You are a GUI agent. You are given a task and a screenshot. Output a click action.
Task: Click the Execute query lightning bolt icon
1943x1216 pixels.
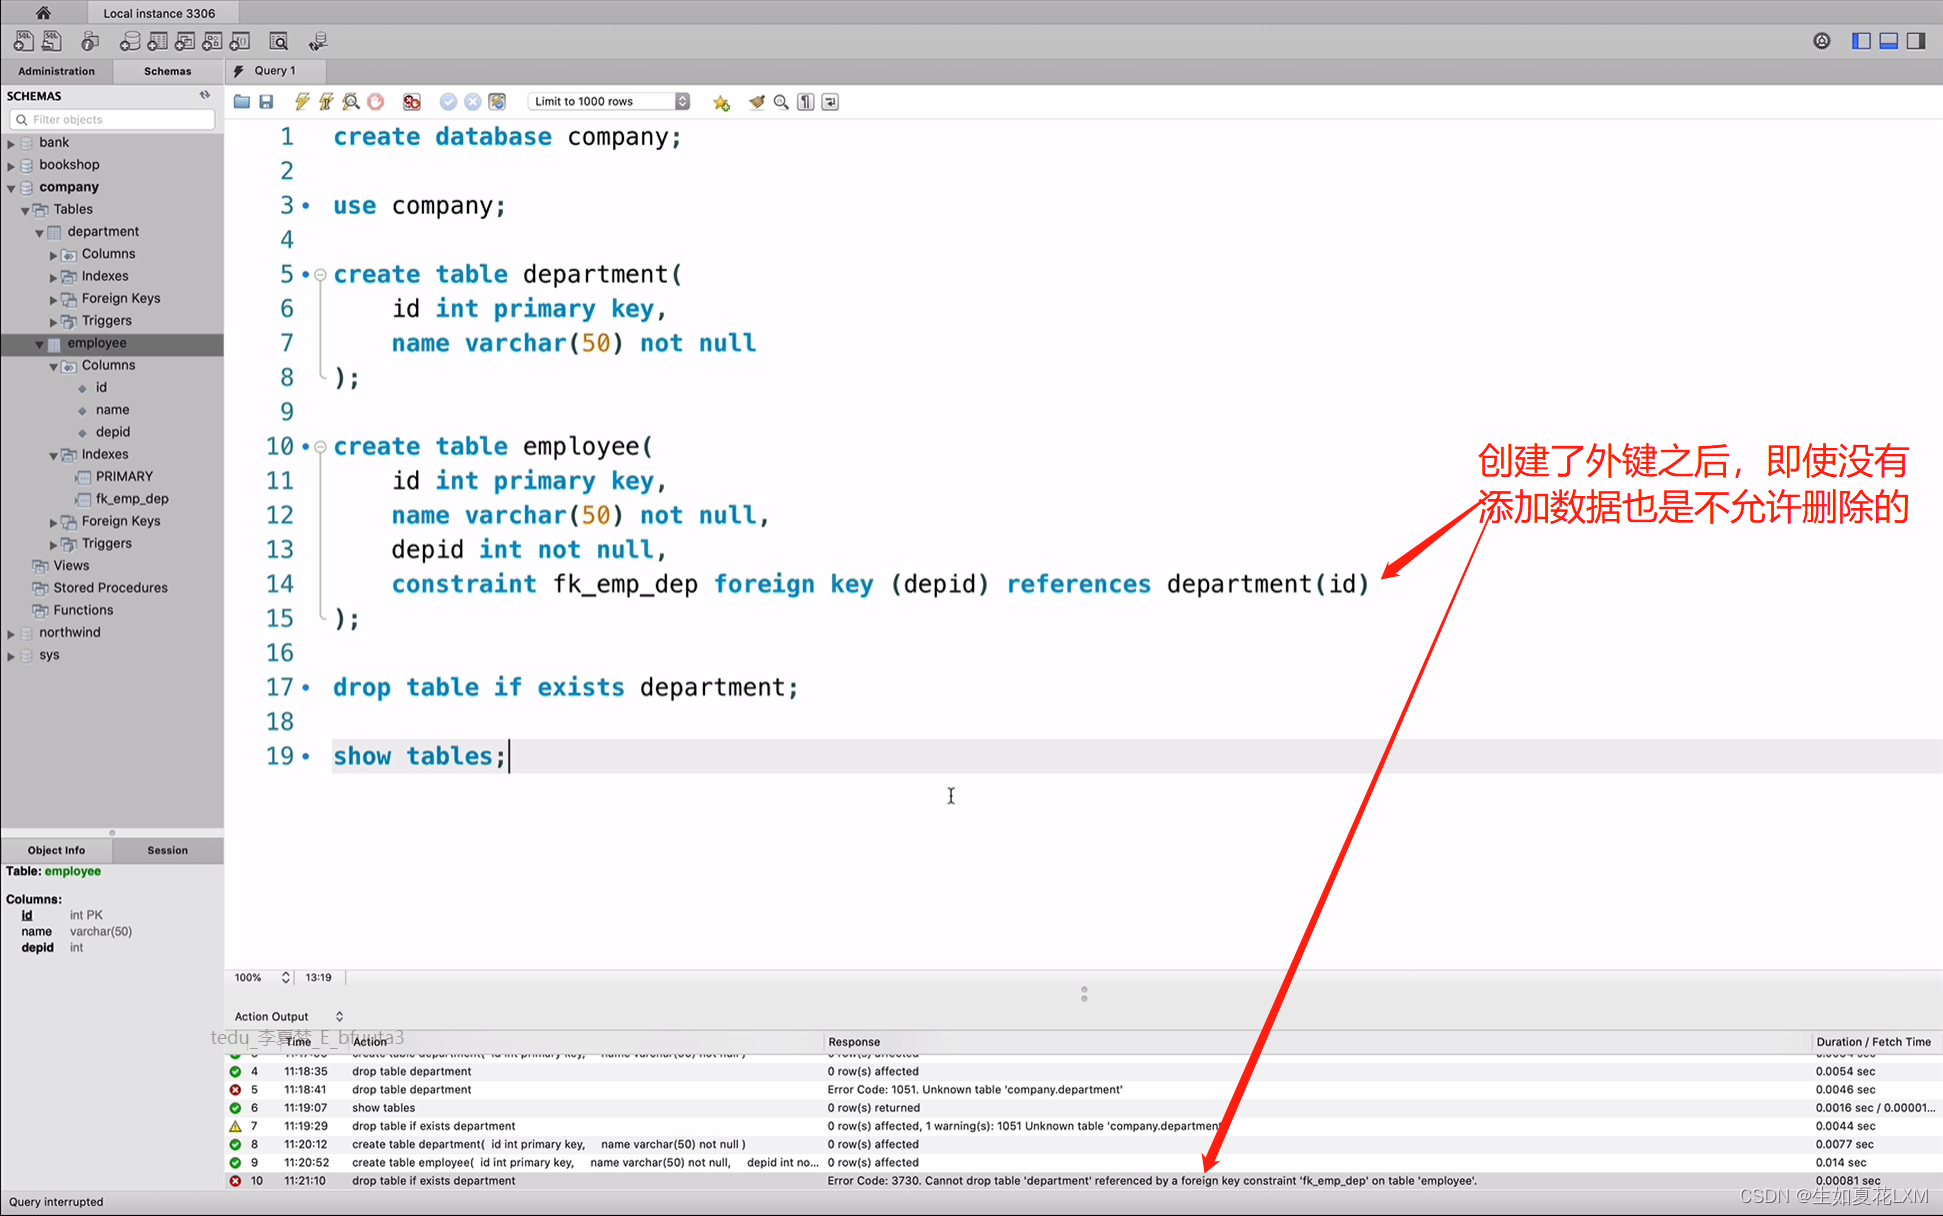pyautogui.click(x=301, y=102)
